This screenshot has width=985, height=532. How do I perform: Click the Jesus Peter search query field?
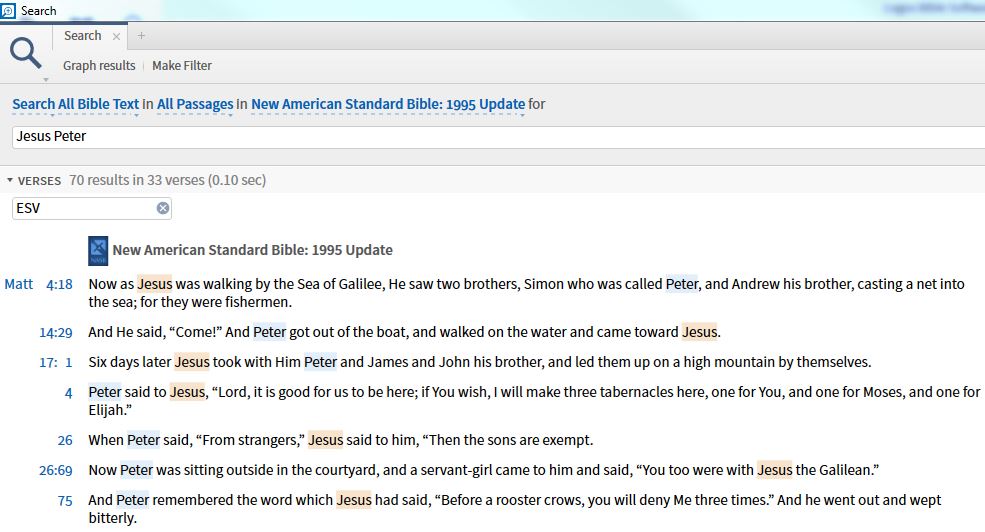[400, 136]
